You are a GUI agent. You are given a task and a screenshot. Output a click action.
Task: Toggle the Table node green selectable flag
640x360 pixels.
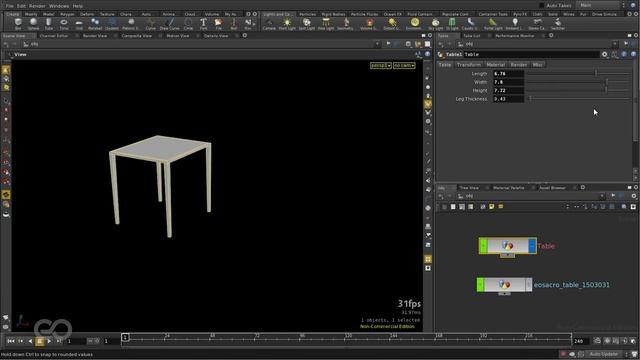coord(483,246)
